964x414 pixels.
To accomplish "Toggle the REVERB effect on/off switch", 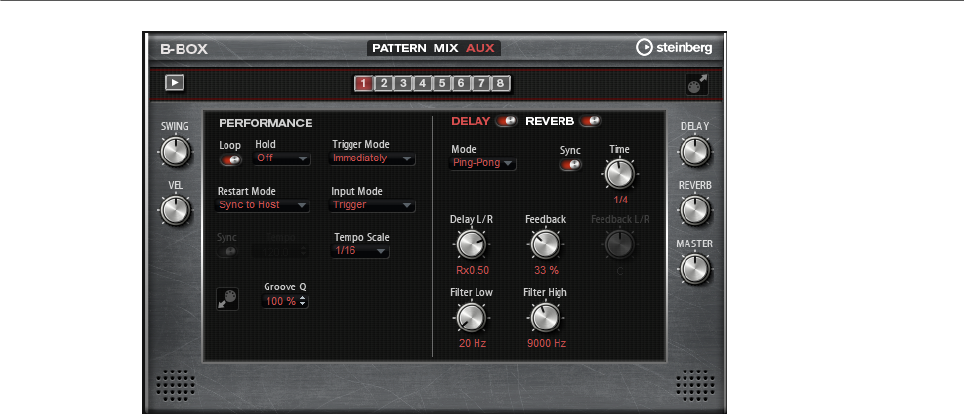I will pos(590,121).
